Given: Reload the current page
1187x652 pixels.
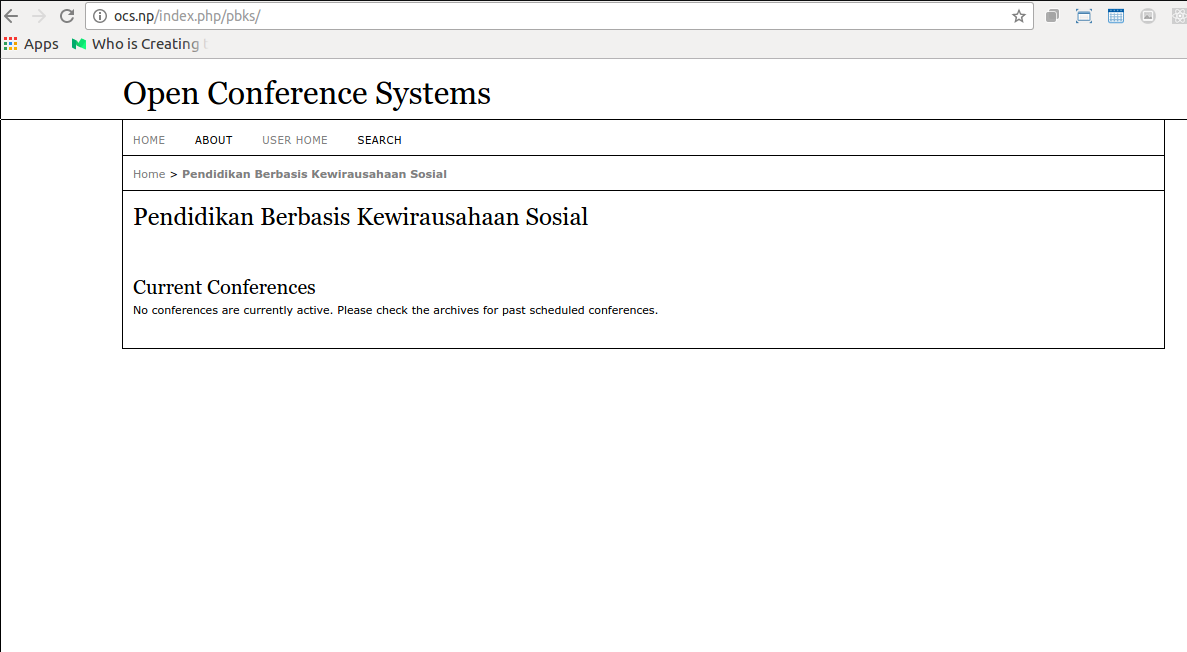Looking at the screenshot, I should pyautogui.click(x=67, y=16).
